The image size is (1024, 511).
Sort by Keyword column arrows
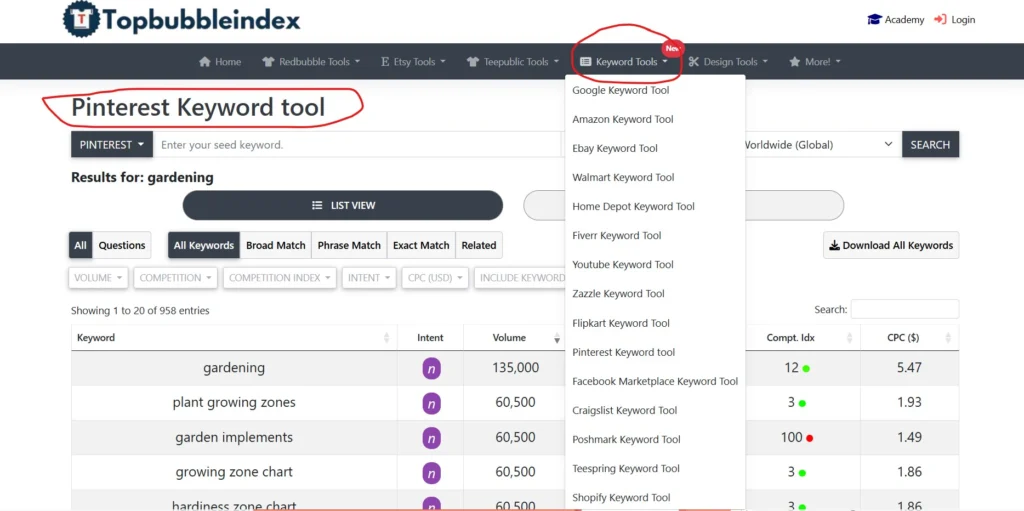(x=387, y=338)
